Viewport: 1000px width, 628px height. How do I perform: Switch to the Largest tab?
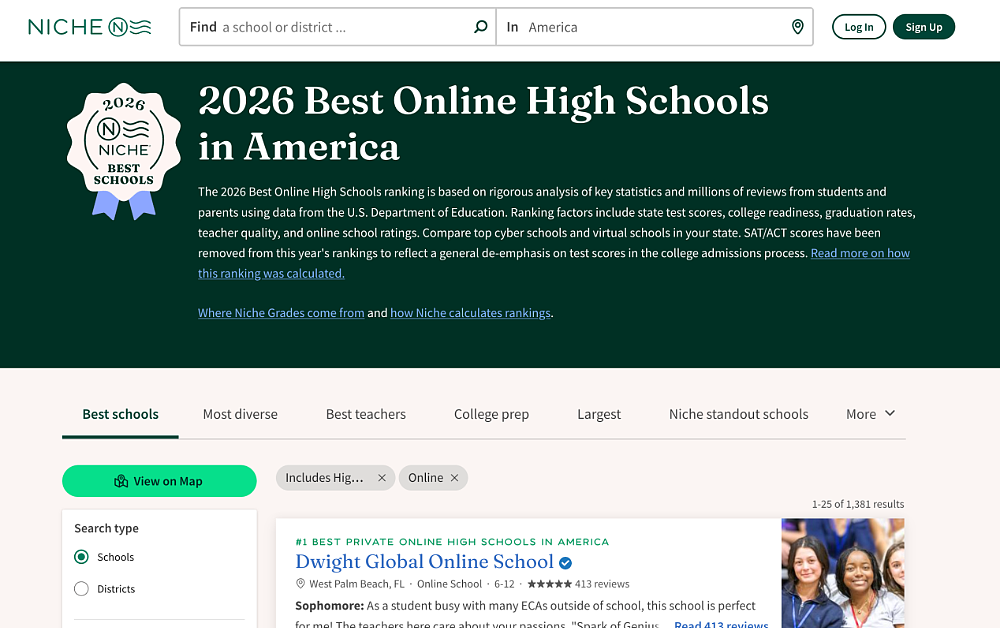pos(599,414)
